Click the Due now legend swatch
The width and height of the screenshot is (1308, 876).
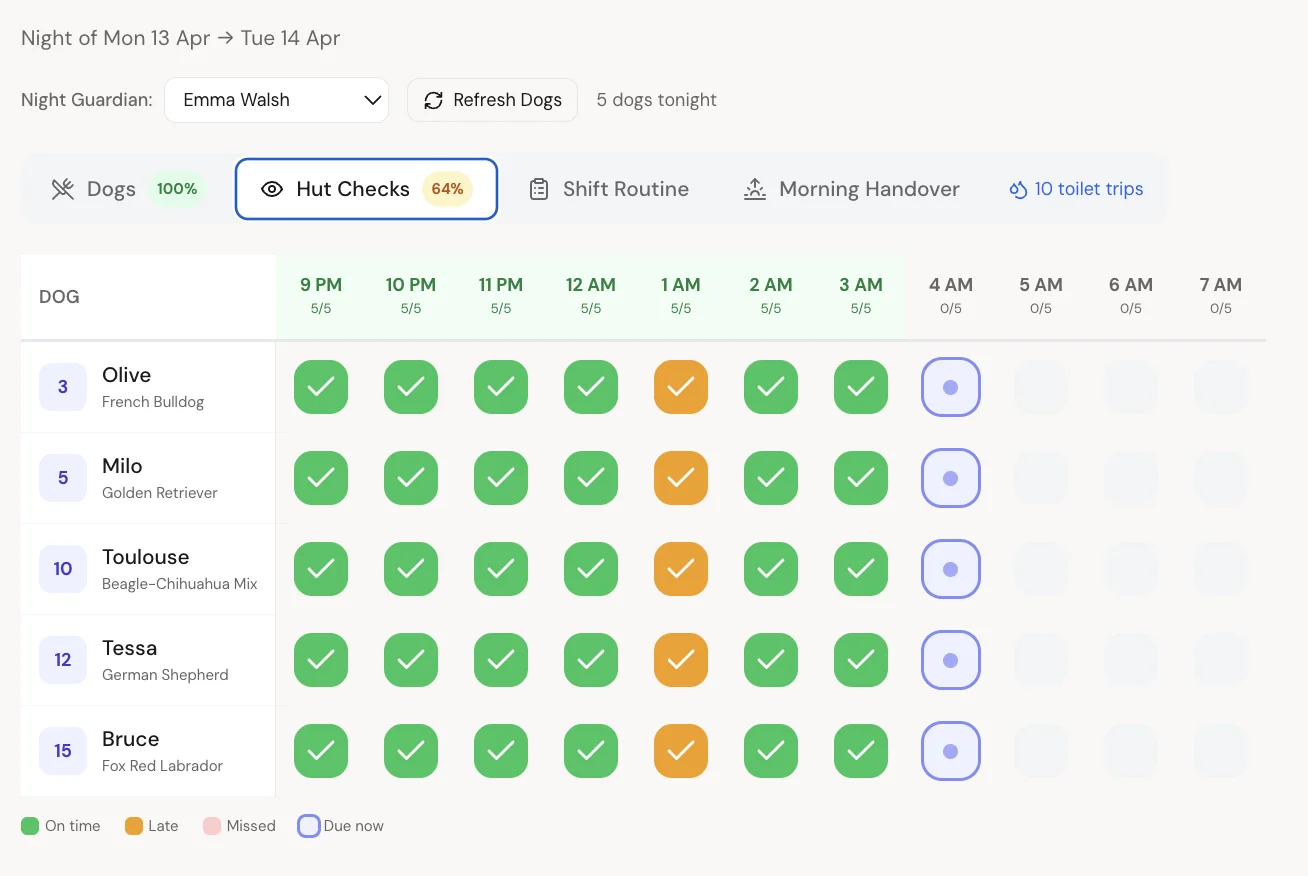click(x=309, y=826)
